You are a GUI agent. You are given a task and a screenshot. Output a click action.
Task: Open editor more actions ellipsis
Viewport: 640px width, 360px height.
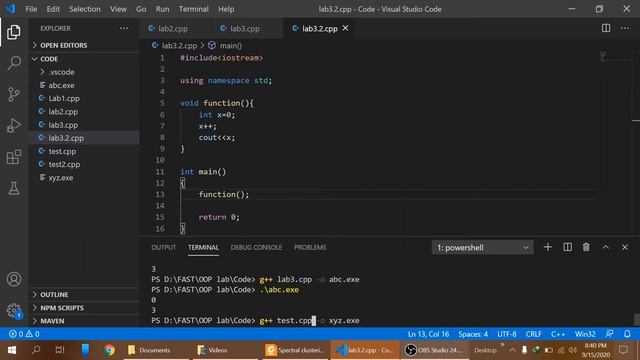point(625,28)
